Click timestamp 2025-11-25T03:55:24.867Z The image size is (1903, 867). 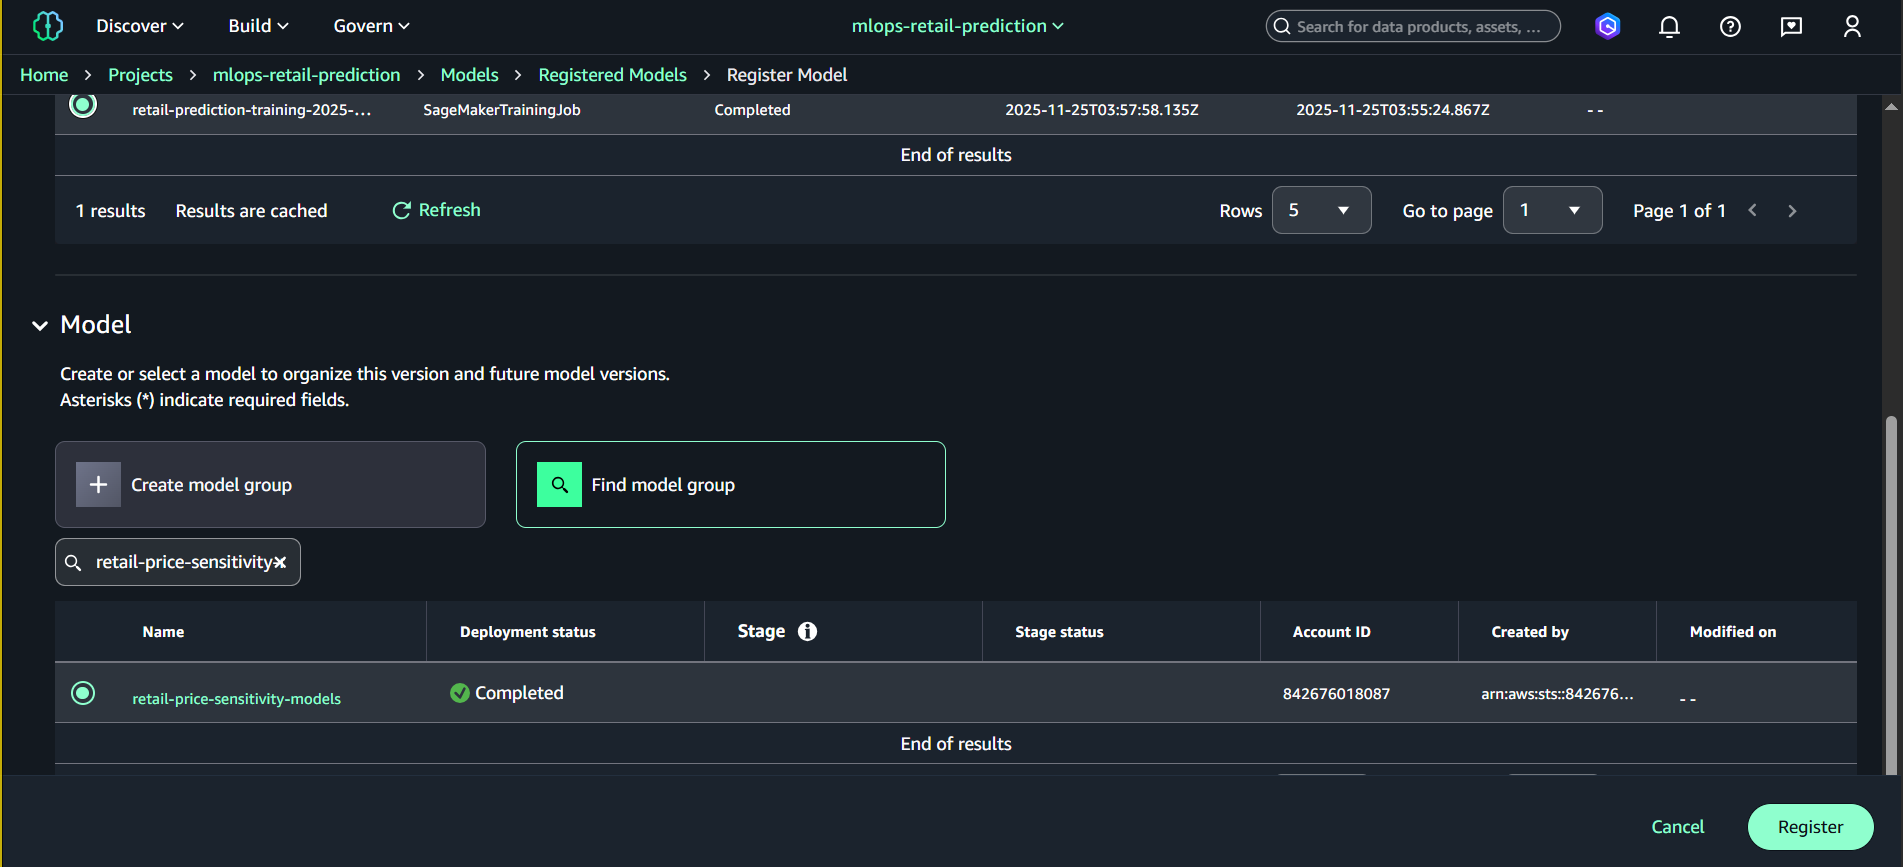pos(1392,110)
